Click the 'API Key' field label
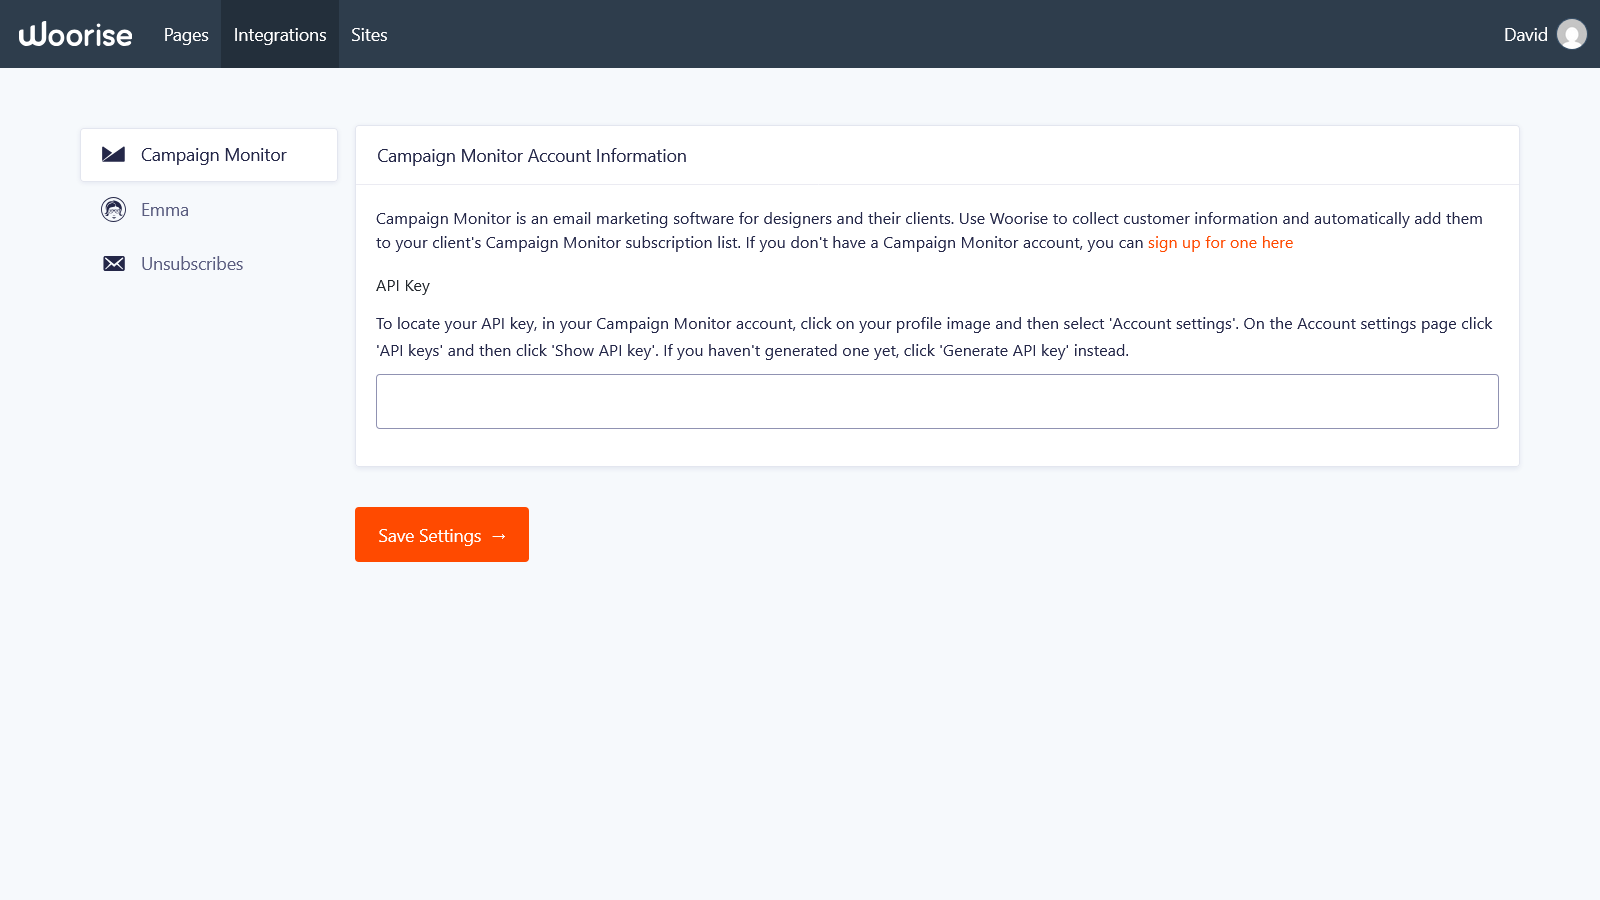This screenshot has width=1600, height=900. point(403,286)
